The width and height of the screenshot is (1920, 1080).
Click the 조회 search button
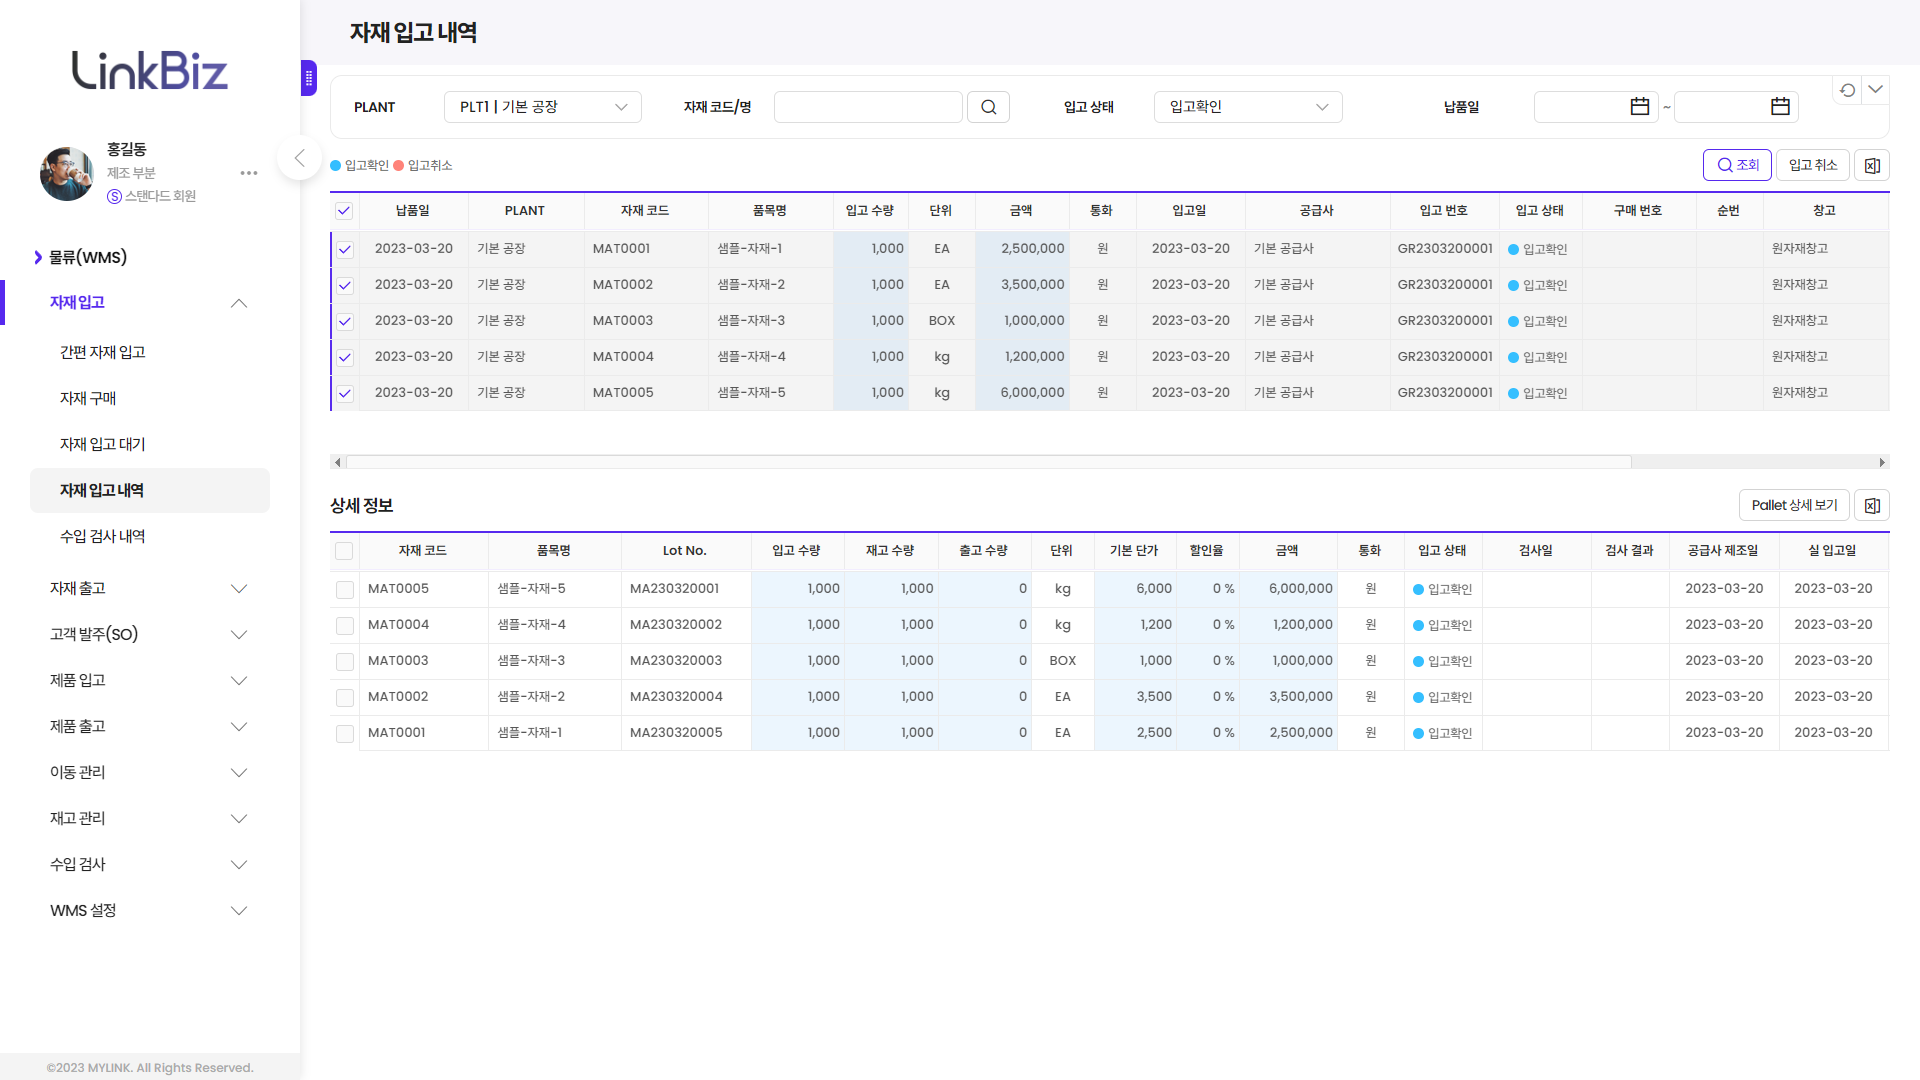click(1737, 166)
